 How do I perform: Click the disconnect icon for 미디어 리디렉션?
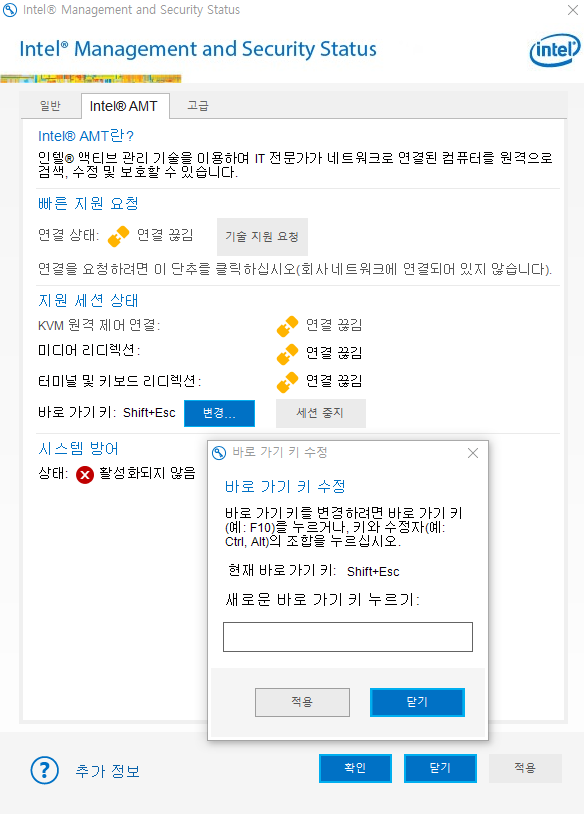287,352
